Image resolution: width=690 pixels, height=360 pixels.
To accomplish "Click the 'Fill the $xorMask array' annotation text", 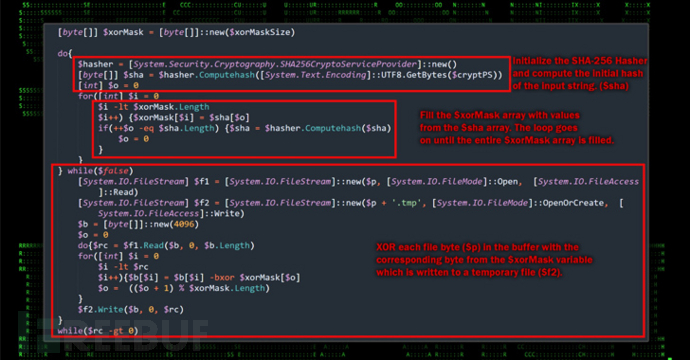I will point(500,115).
